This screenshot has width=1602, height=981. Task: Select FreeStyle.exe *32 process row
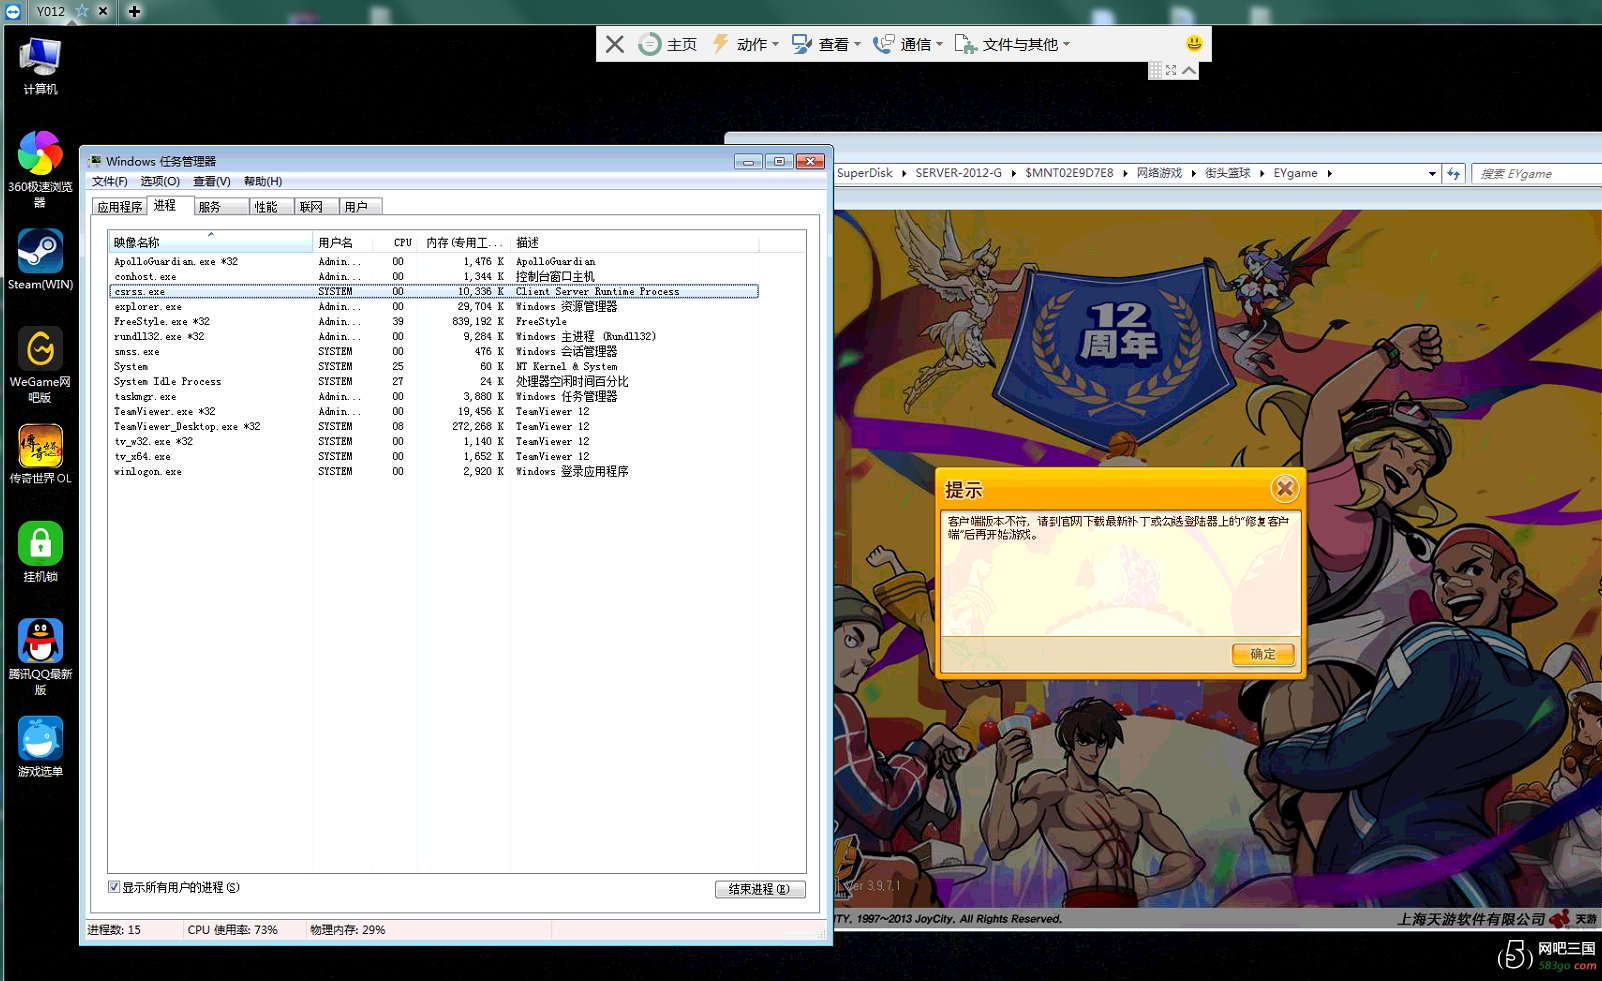click(433, 321)
